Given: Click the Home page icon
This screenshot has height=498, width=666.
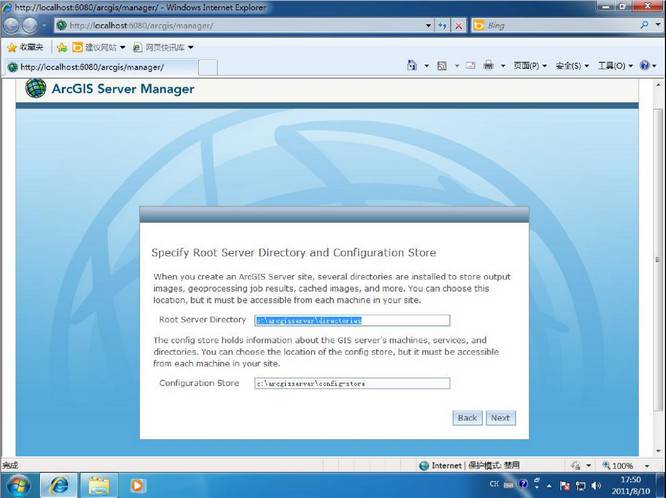Looking at the screenshot, I should (x=412, y=65).
